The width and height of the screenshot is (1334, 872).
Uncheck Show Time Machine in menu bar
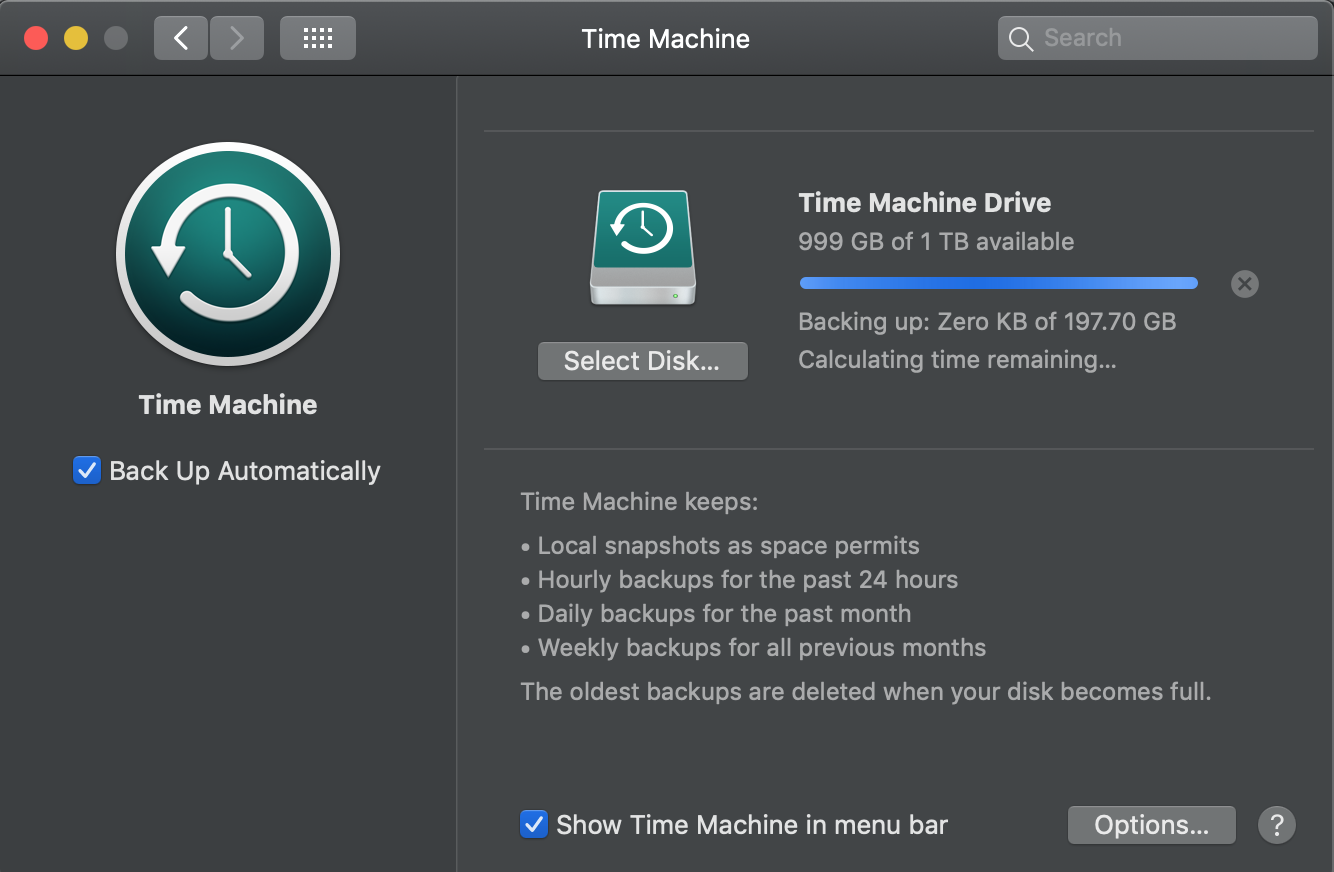534,824
